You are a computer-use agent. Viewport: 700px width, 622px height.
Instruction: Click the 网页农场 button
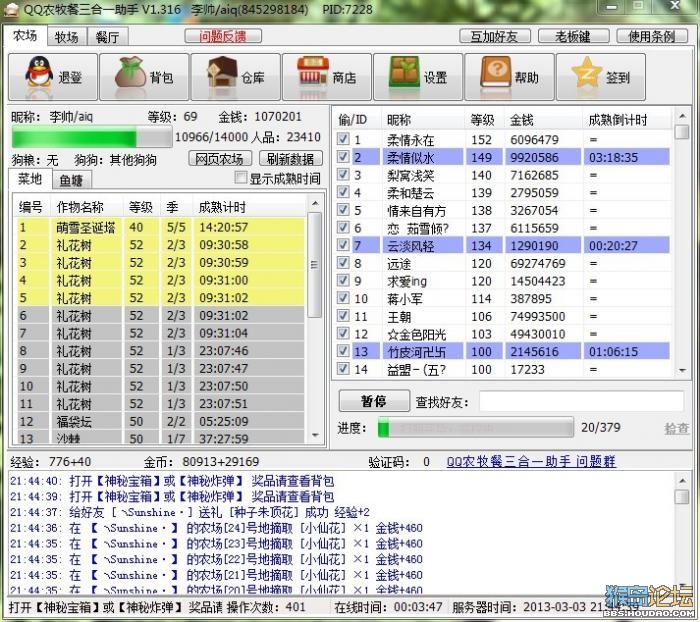coord(220,159)
